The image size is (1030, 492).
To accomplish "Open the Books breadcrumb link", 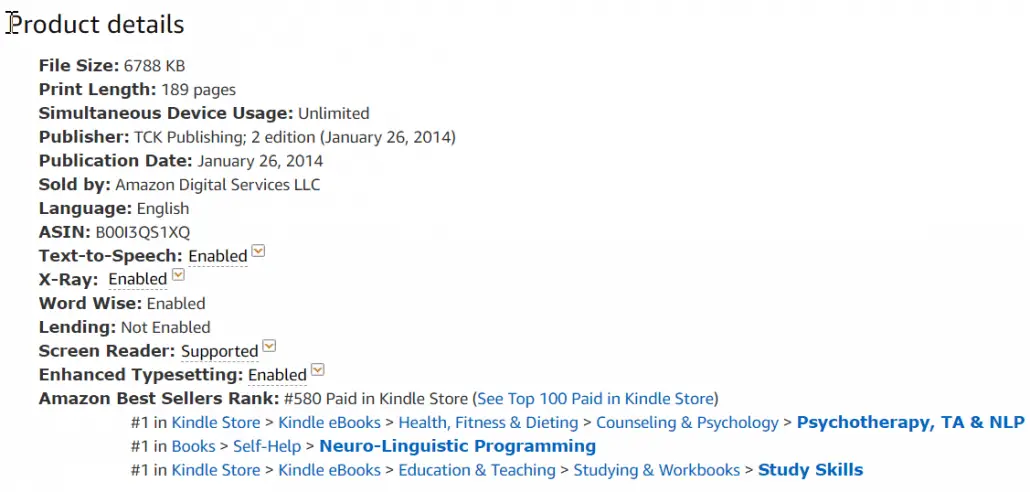I will [193, 446].
